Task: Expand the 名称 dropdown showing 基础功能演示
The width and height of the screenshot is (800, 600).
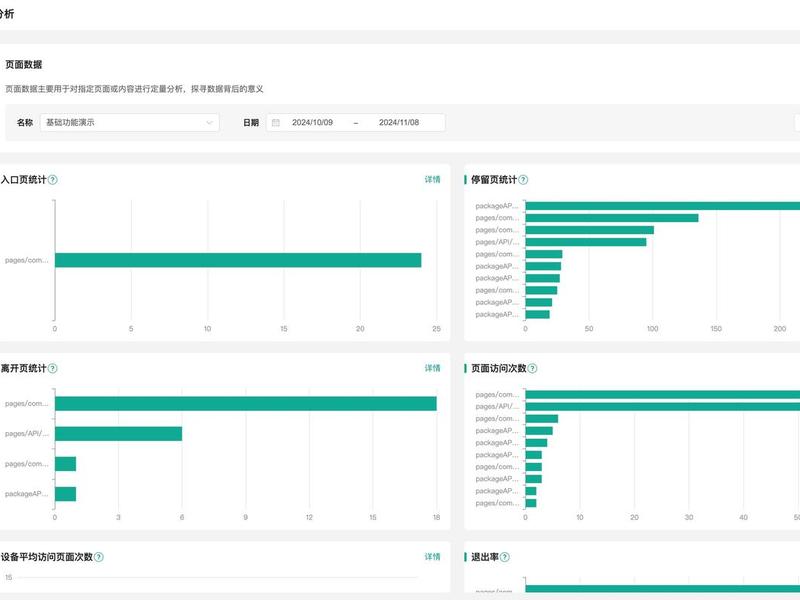Action: click(130, 122)
